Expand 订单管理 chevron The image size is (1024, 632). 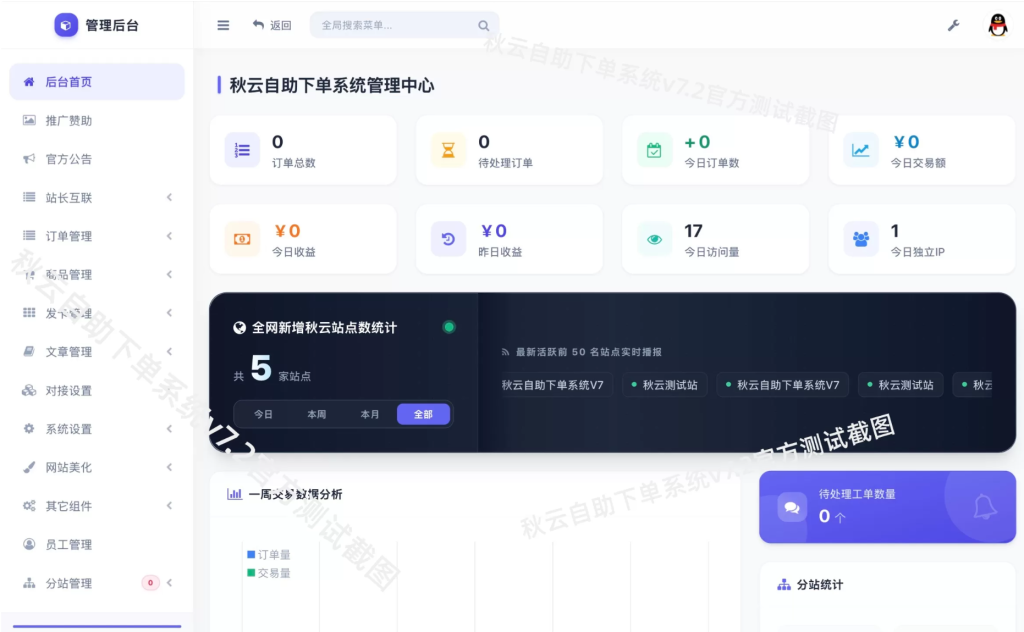click(x=169, y=236)
